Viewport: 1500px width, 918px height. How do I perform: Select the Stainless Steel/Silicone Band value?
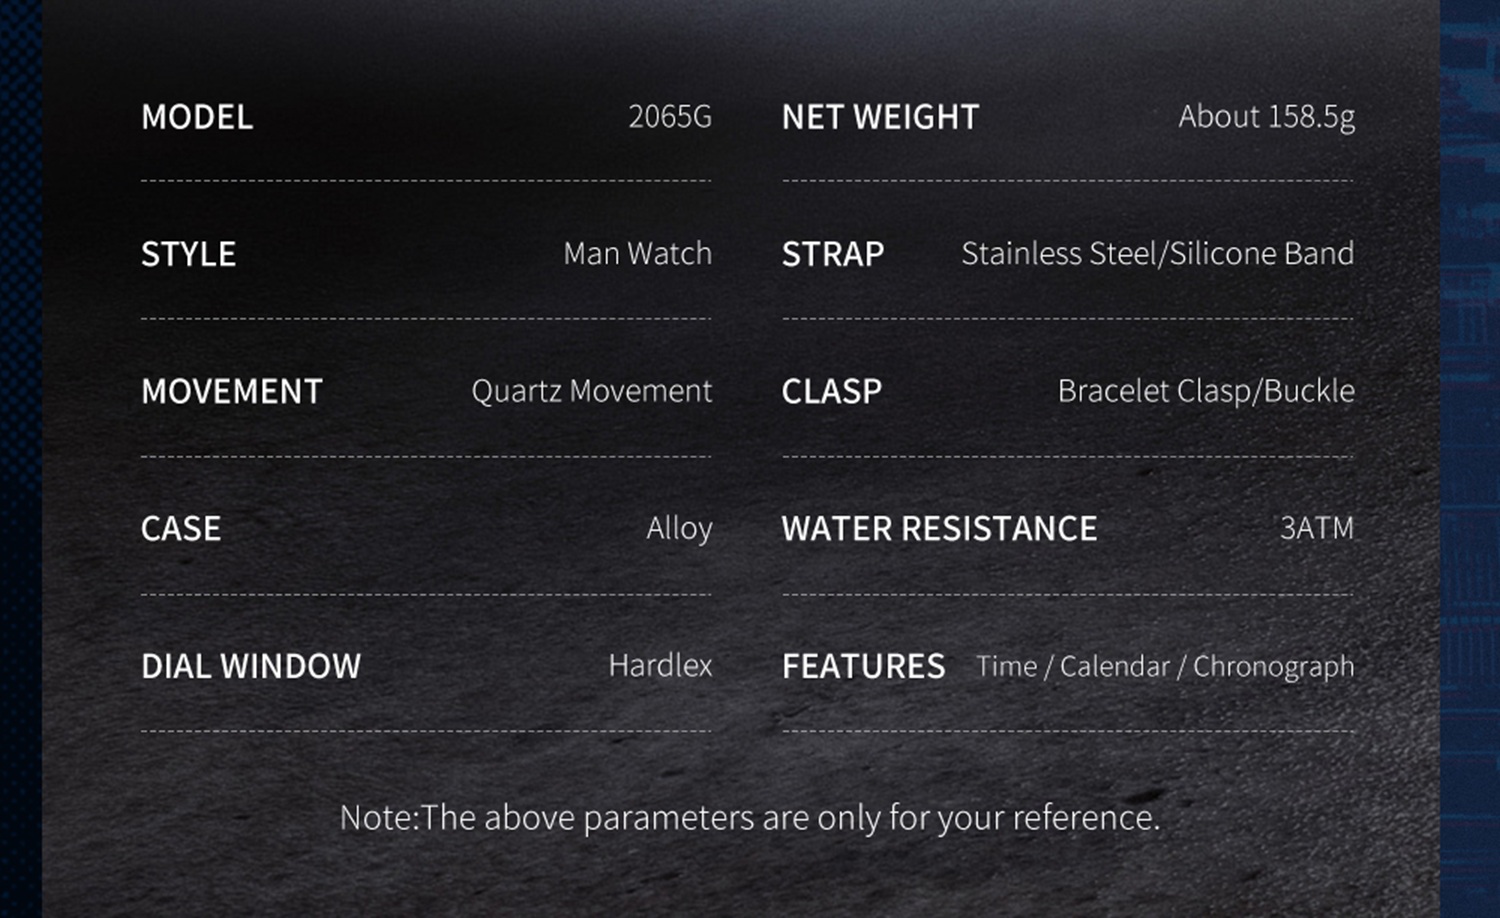point(1157,254)
